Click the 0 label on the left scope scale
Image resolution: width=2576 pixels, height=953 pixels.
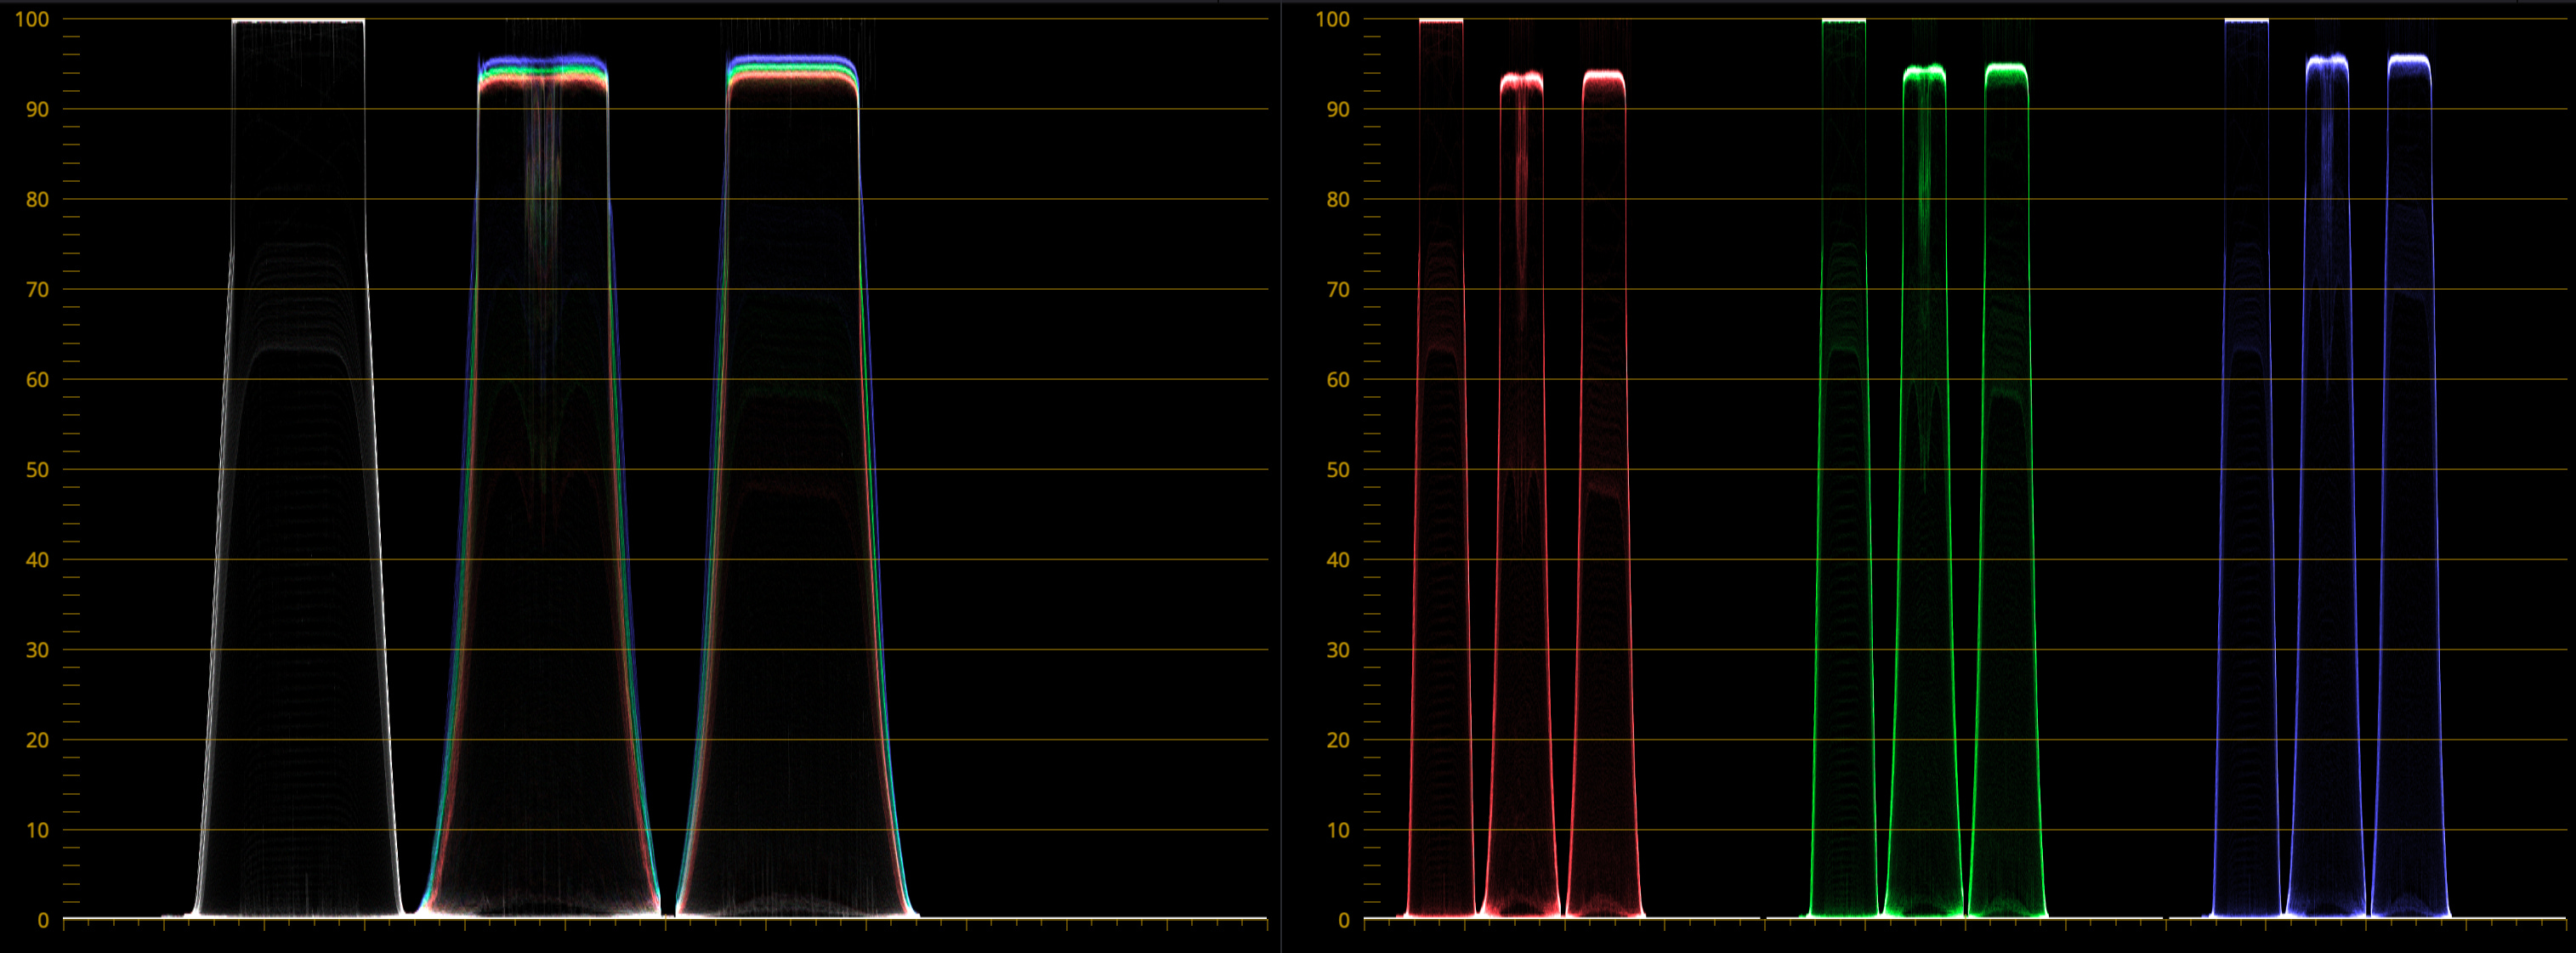click(43, 920)
